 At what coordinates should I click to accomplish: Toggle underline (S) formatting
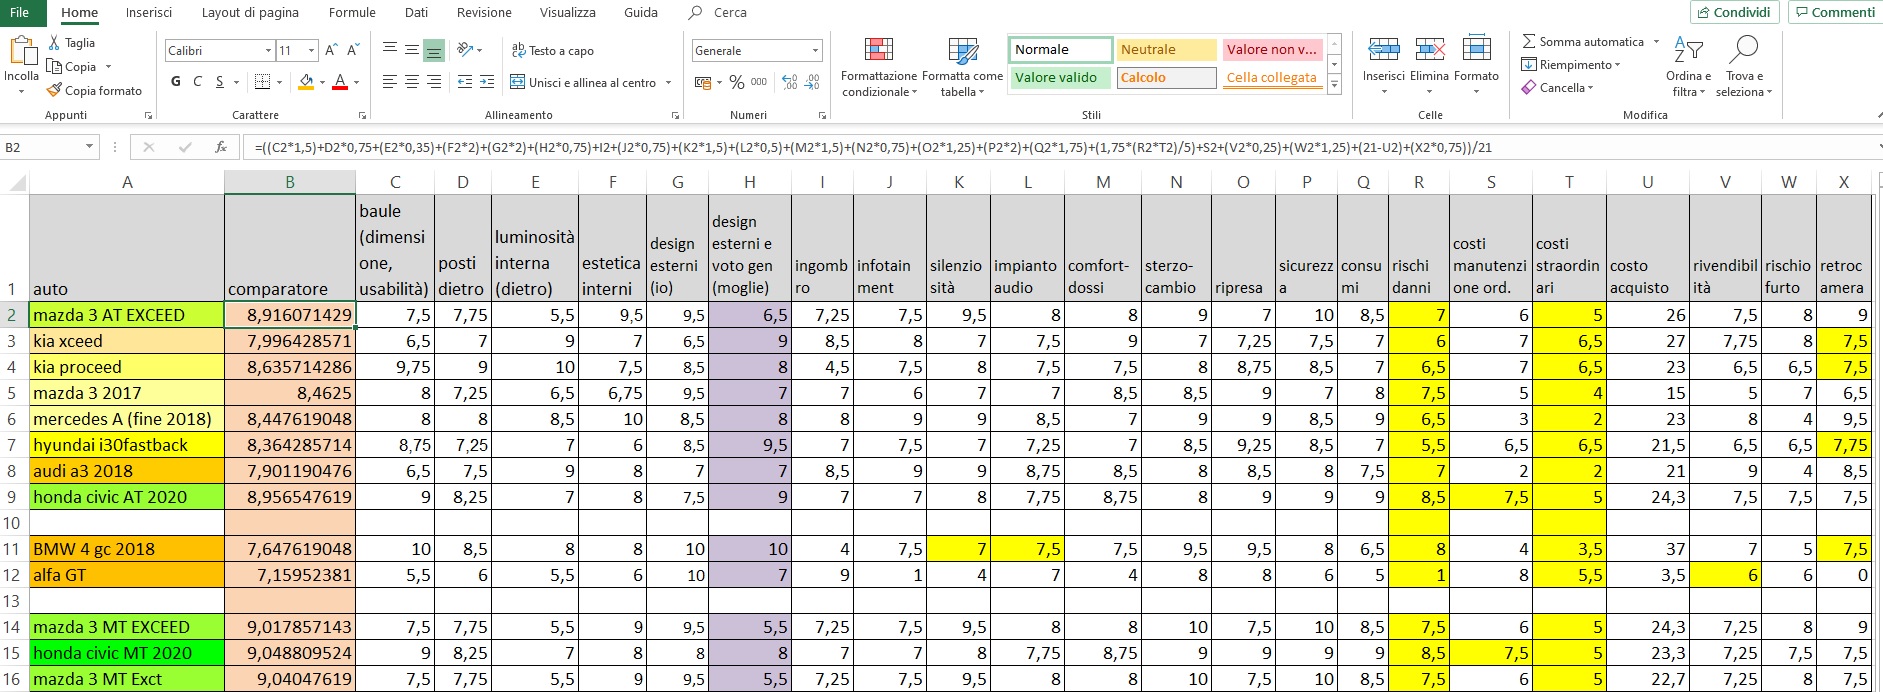click(220, 82)
